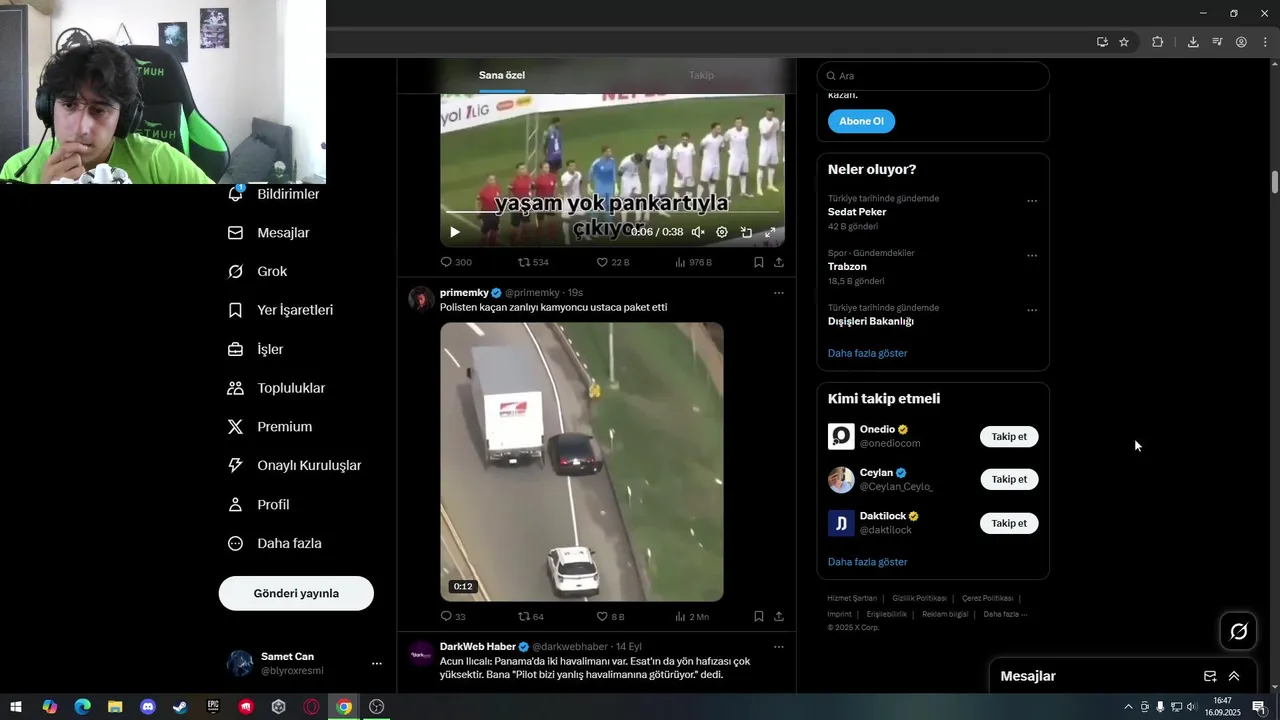
Task: Toggle picture-in-picture on football video
Action: pos(746,232)
